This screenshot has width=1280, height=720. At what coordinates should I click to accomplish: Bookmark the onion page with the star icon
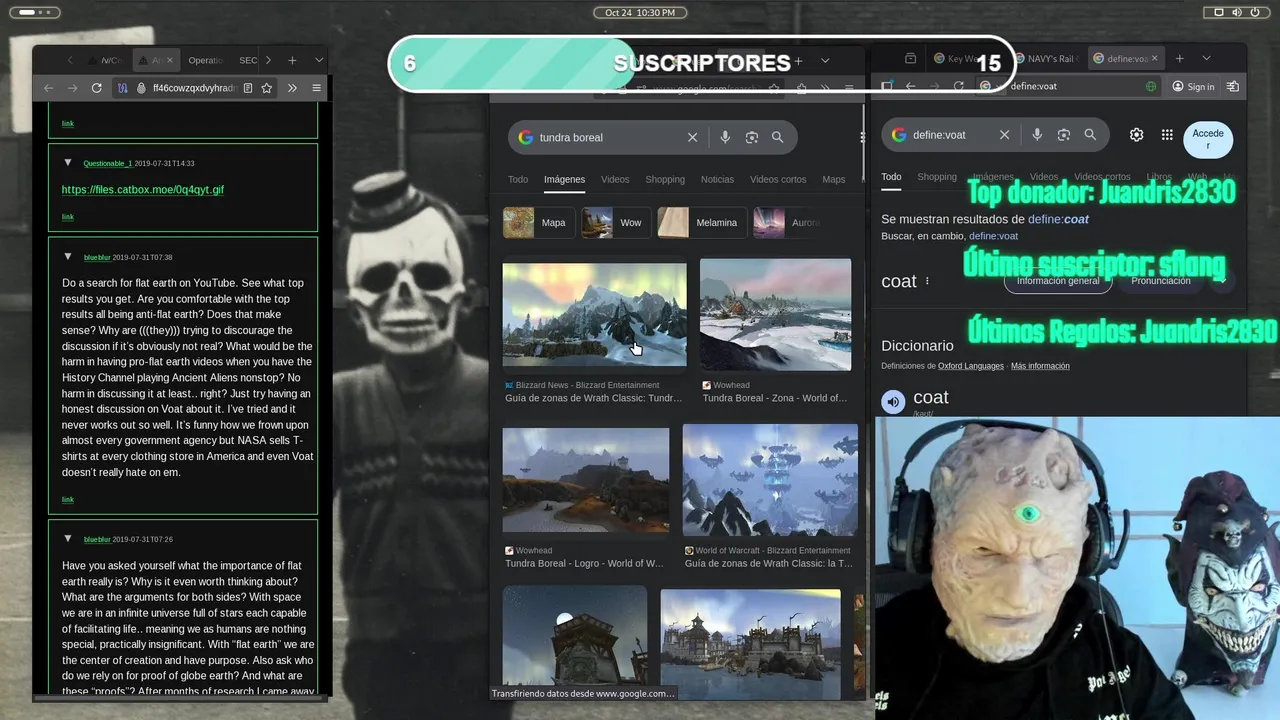(x=267, y=88)
